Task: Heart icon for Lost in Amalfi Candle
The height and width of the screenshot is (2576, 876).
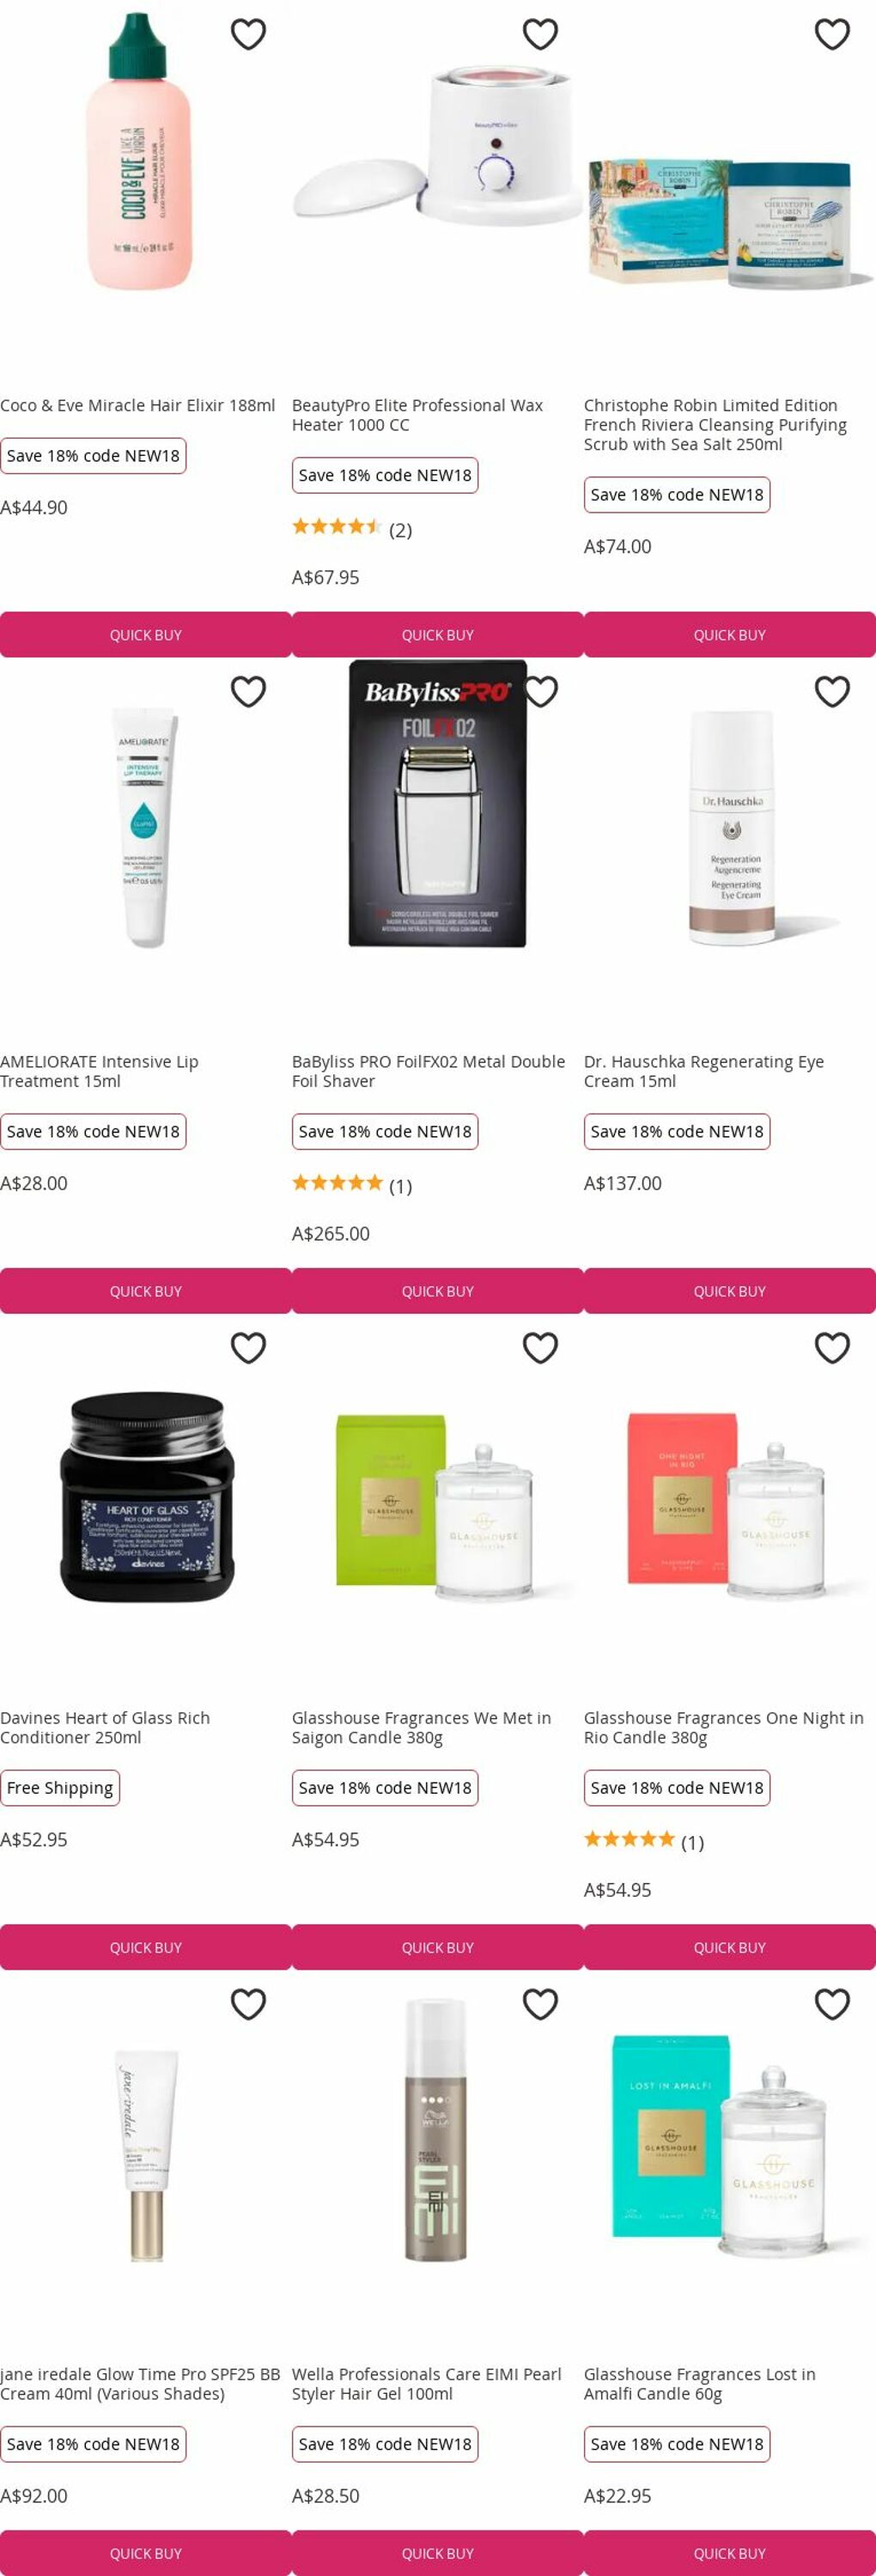Action: click(x=832, y=2003)
